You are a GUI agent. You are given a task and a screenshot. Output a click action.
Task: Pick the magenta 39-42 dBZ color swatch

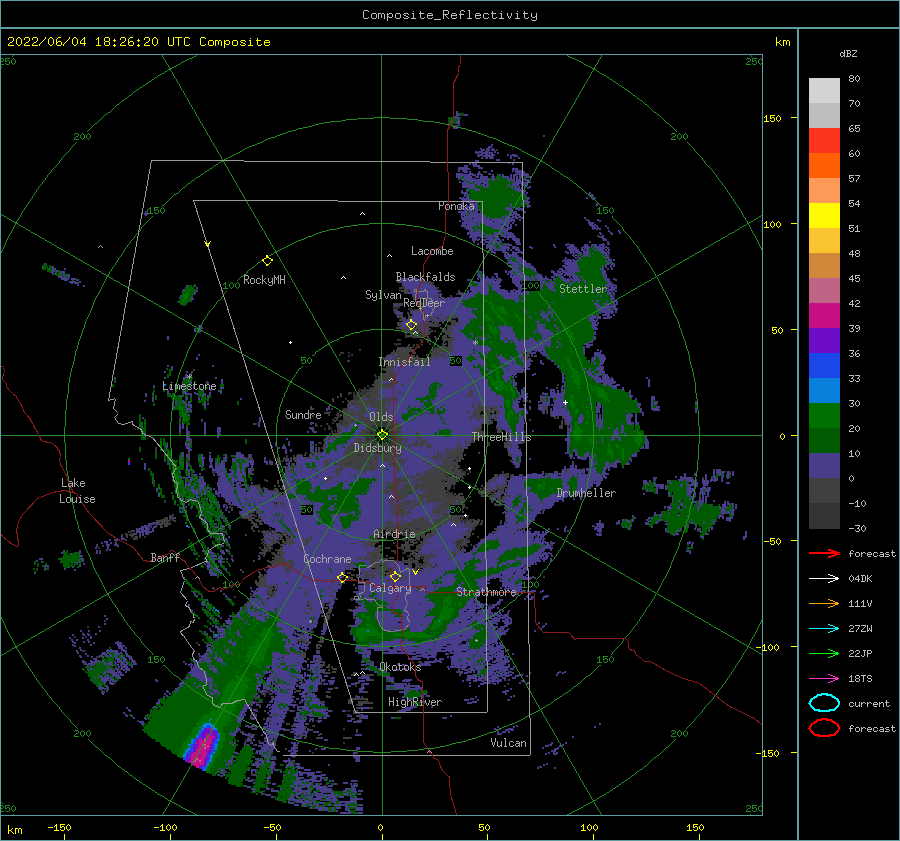(824, 316)
